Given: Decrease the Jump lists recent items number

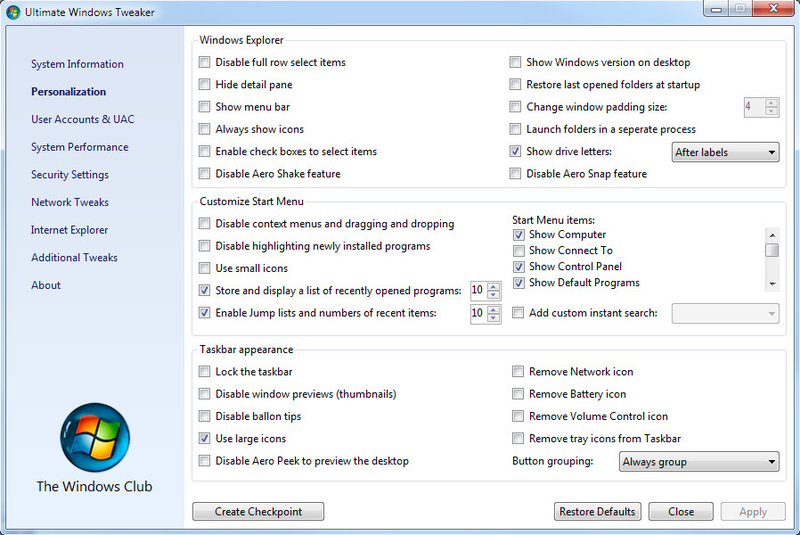Looking at the screenshot, I should 493,317.
